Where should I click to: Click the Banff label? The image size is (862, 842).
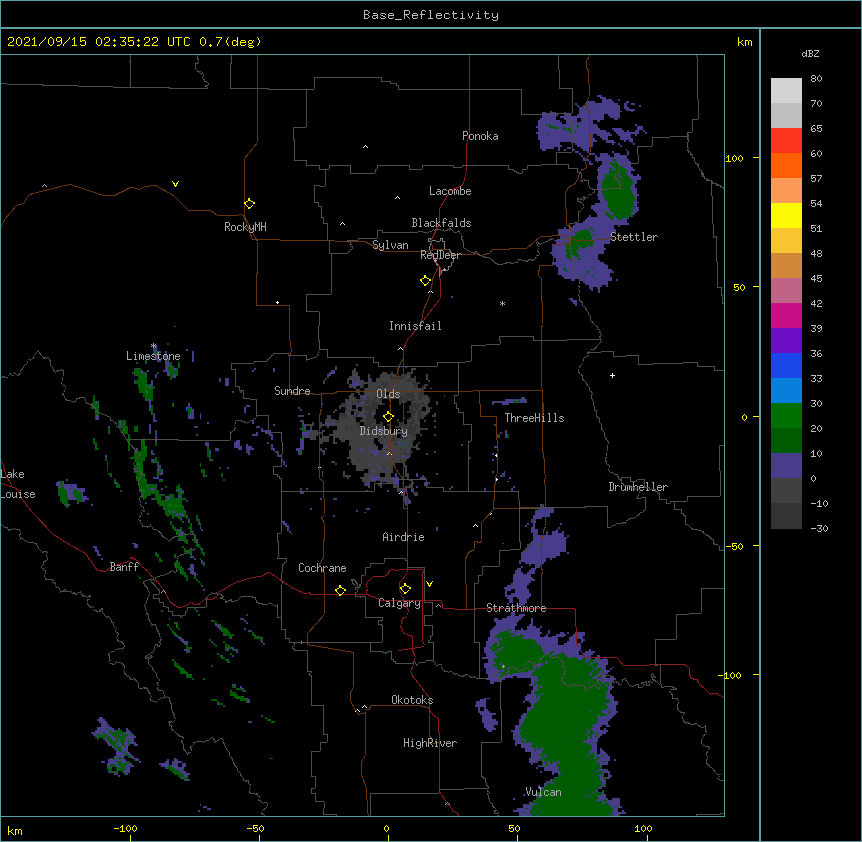point(124,567)
